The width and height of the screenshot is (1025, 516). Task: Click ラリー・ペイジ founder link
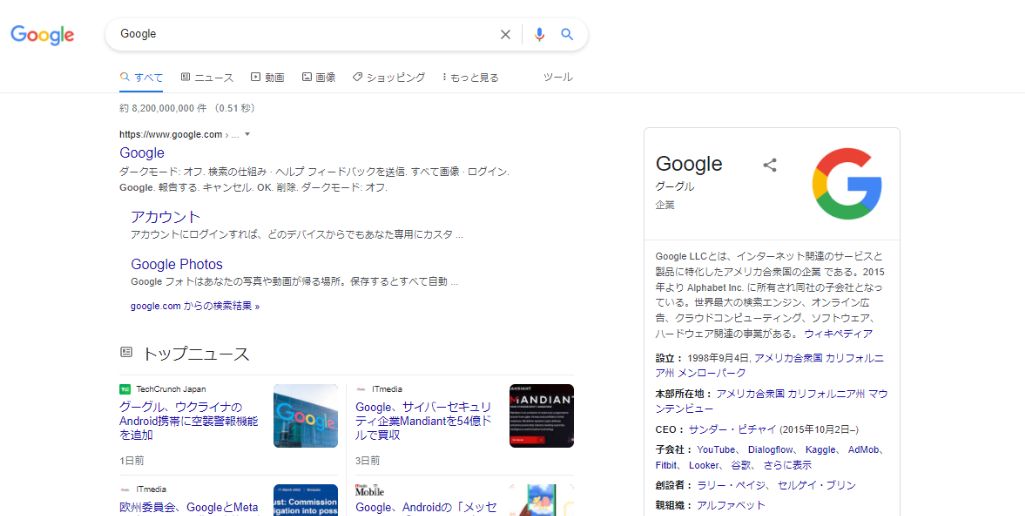731,486
